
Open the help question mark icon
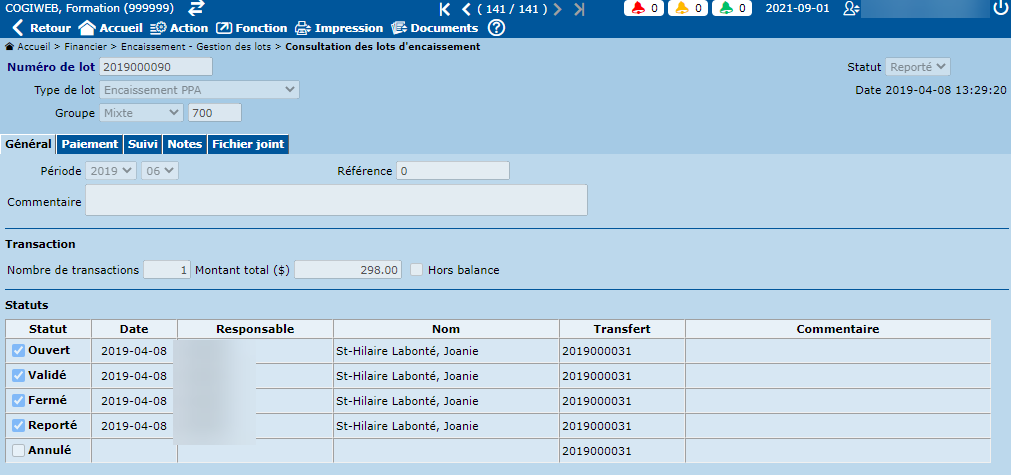(x=496, y=28)
